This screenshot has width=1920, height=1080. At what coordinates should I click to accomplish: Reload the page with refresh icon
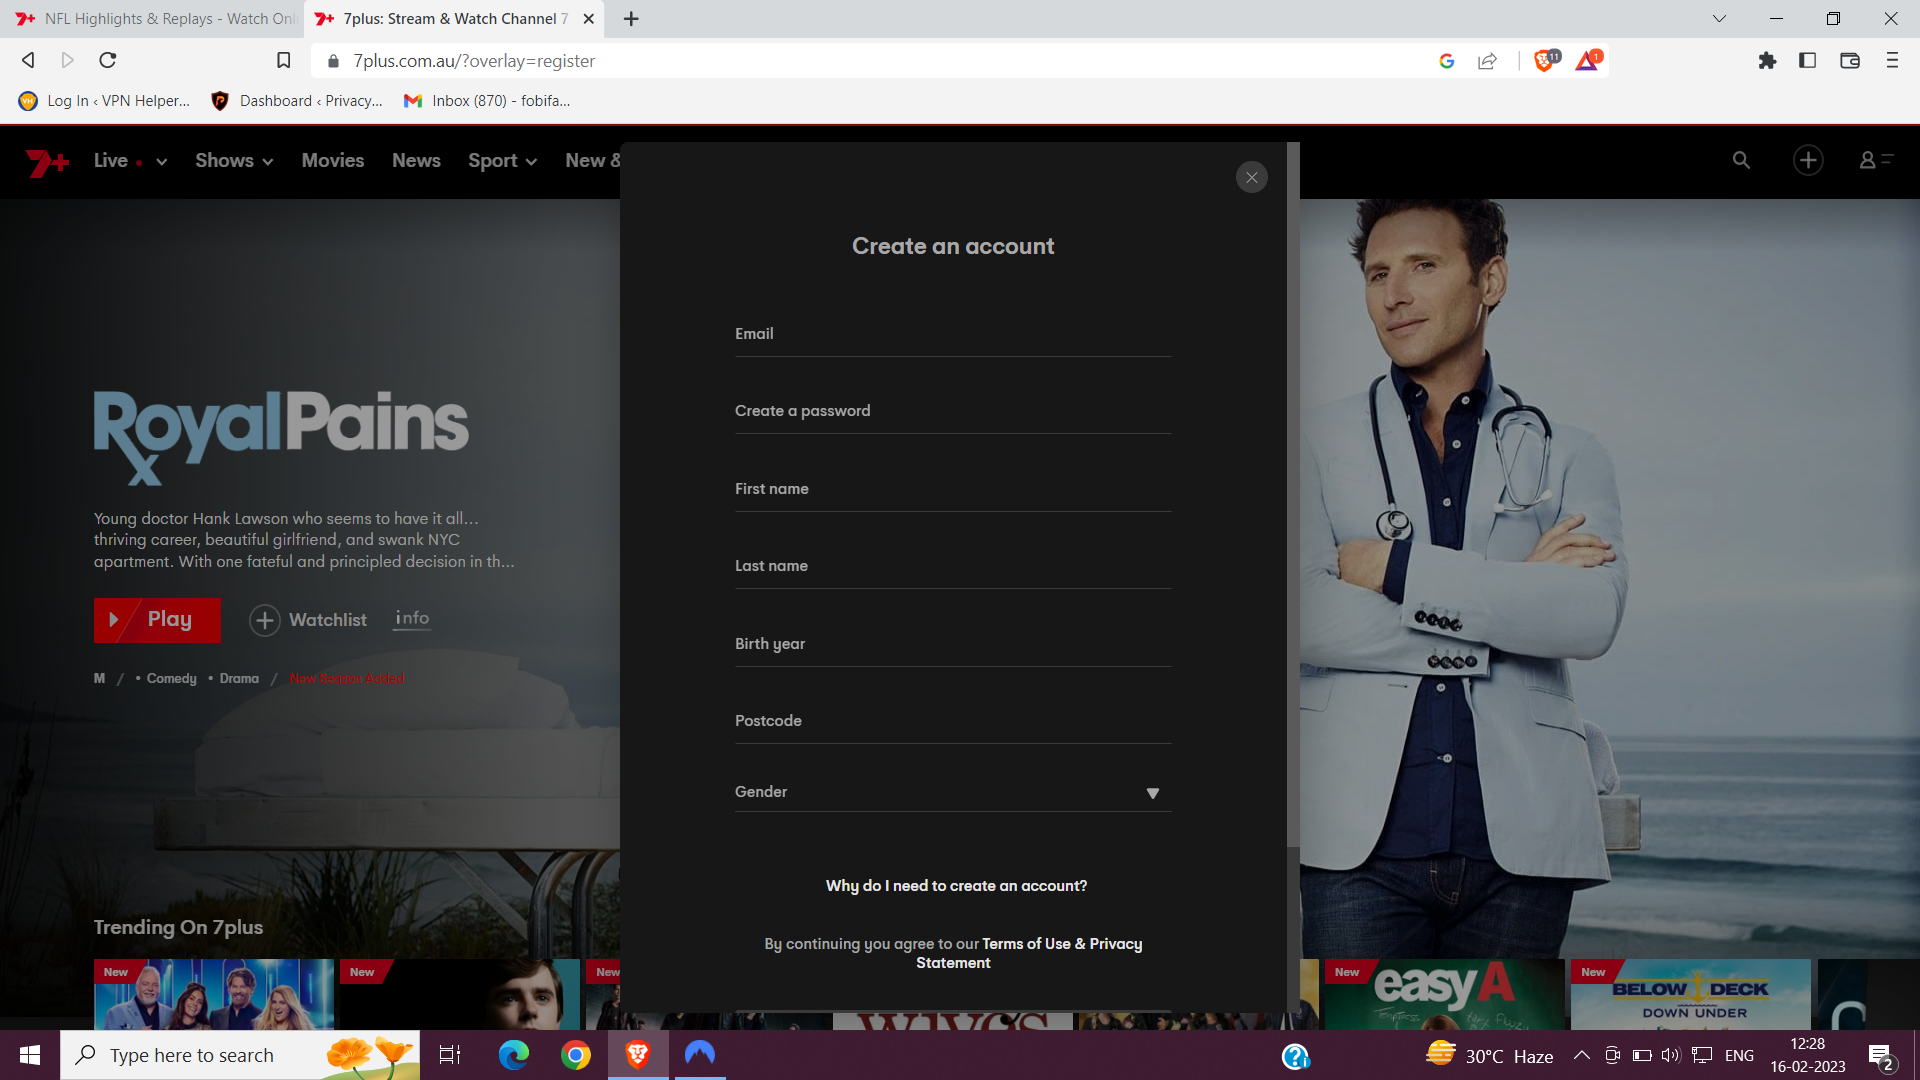click(108, 60)
